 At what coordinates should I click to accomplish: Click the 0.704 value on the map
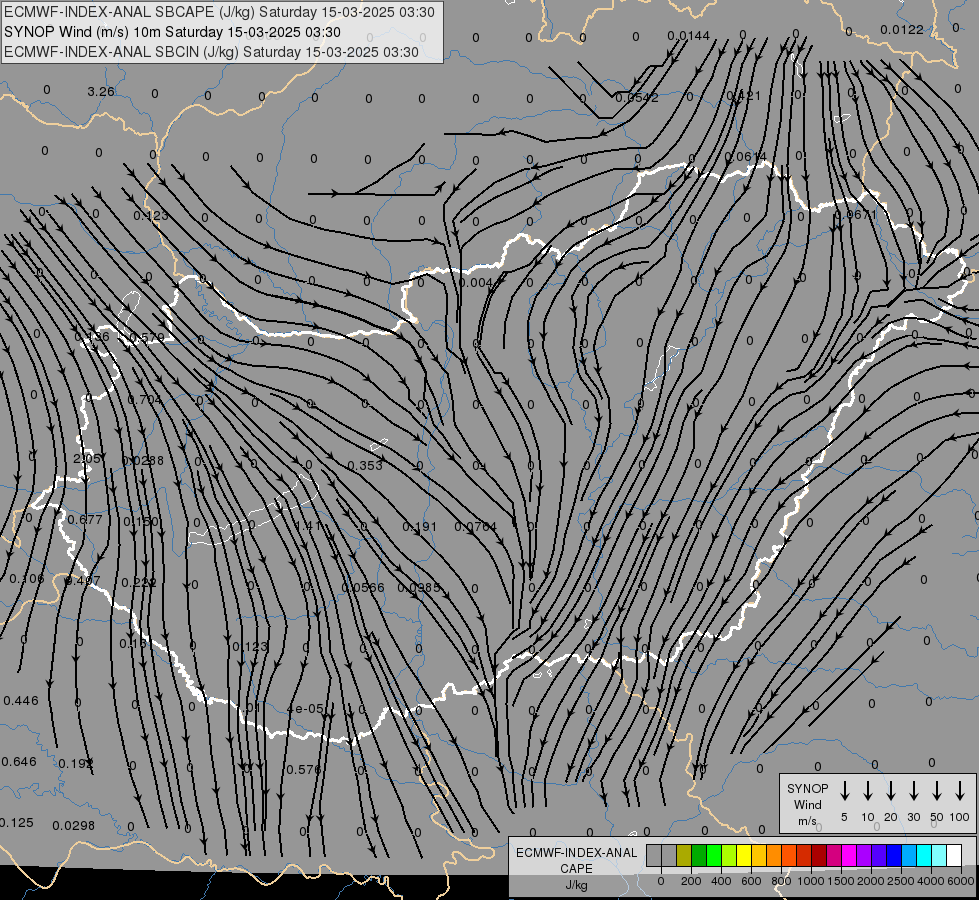click(x=145, y=399)
